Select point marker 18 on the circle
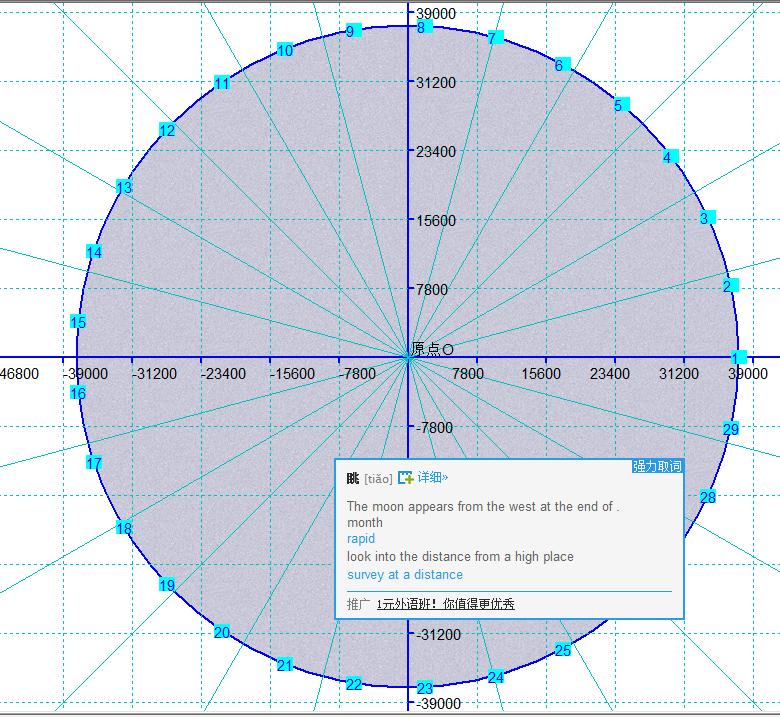780x717 pixels. tap(124, 527)
